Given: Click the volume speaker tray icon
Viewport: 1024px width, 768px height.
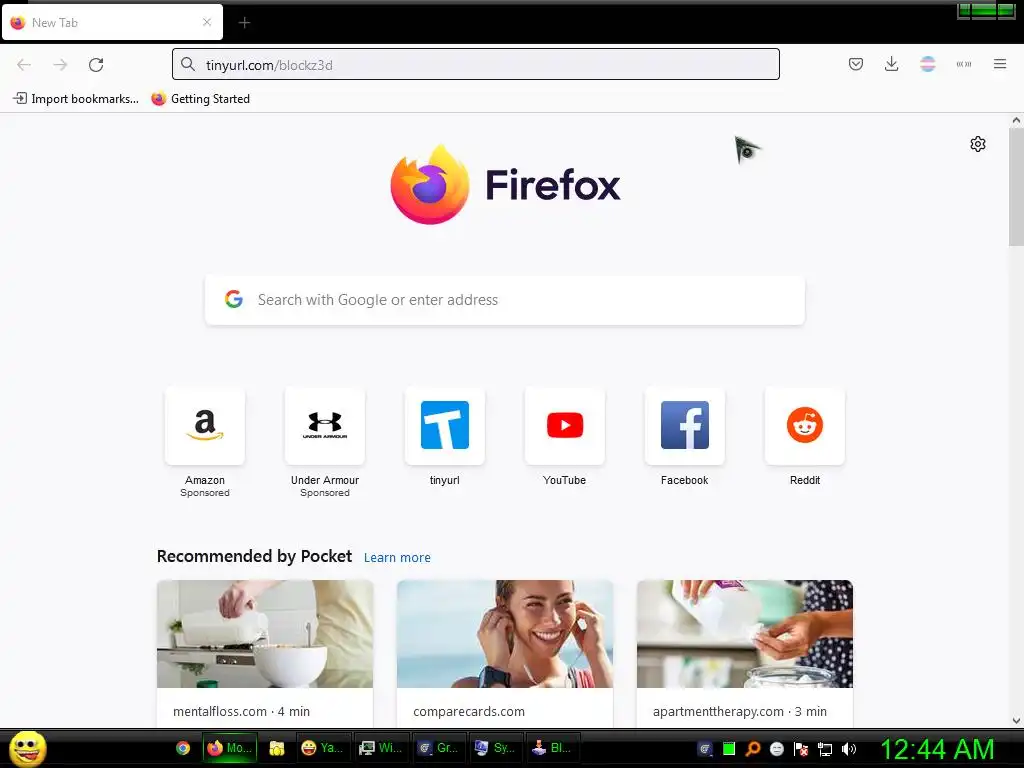Looking at the screenshot, I should (x=848, y=749).
